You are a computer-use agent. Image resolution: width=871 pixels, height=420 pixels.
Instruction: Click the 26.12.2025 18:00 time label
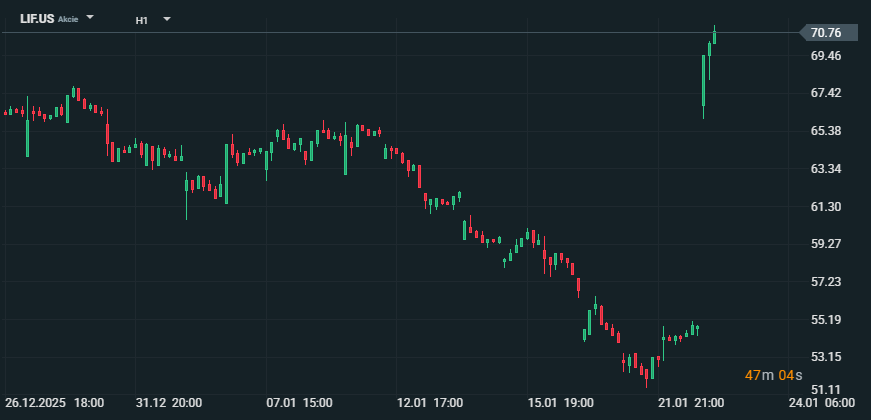54,402
